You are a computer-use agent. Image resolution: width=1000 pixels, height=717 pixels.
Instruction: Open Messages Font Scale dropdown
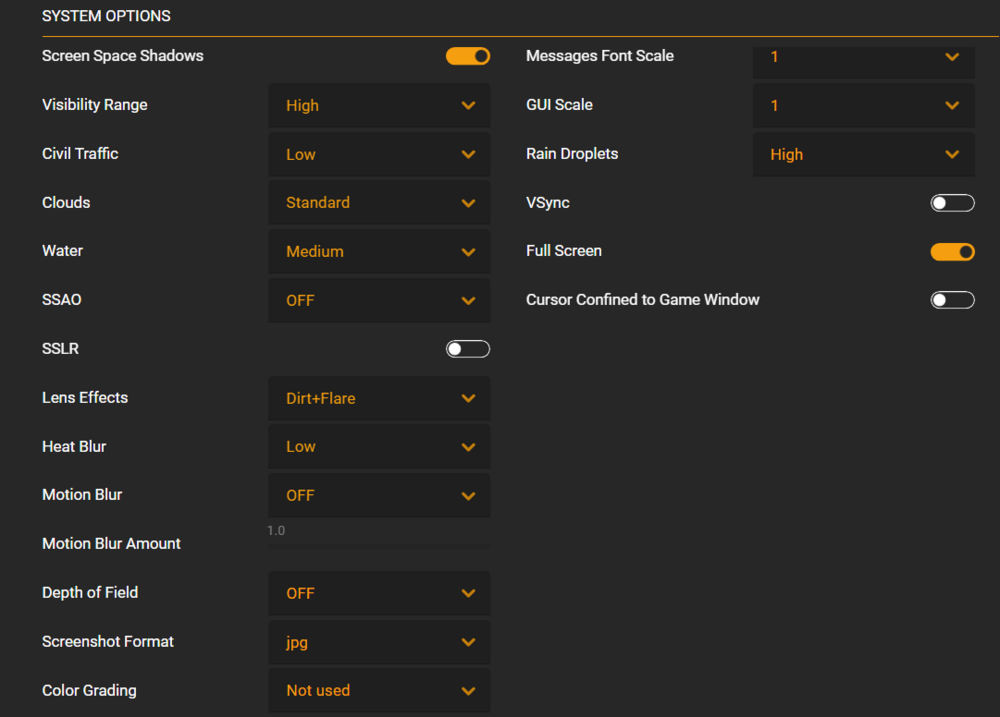click(863, 58)
